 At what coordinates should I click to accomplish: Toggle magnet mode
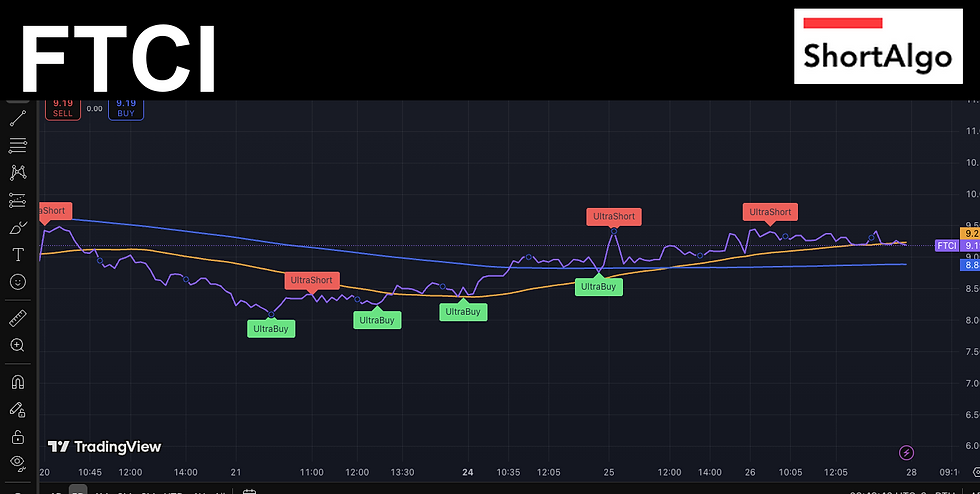pos(18,382)
